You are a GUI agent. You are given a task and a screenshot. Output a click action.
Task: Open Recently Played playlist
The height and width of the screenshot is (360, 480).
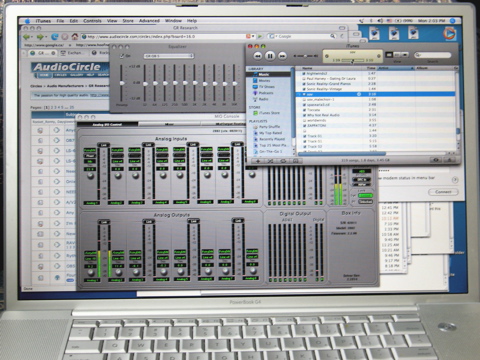coord(269,139)
